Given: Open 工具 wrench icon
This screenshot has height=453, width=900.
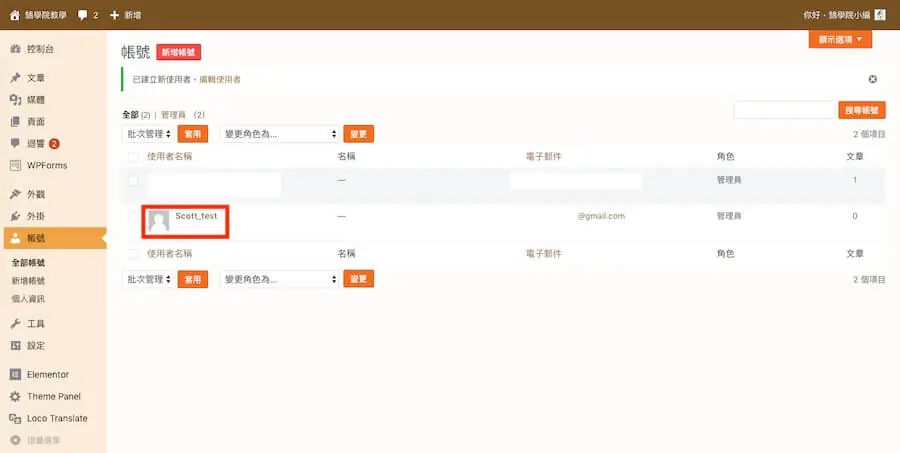Looking at the screenshot, I should 15,324.
